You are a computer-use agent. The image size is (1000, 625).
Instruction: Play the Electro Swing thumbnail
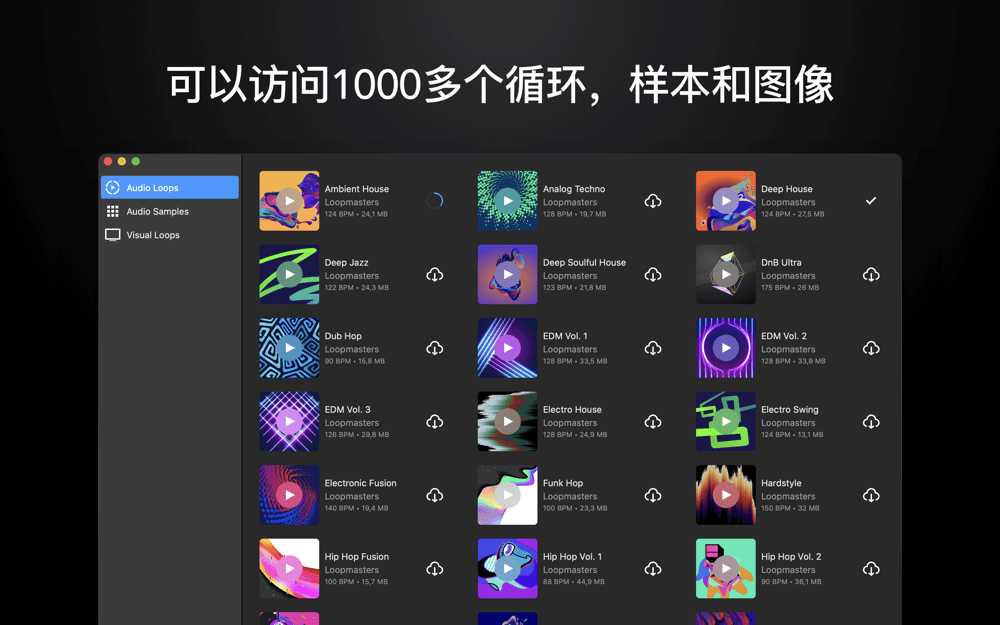[726, 422]
